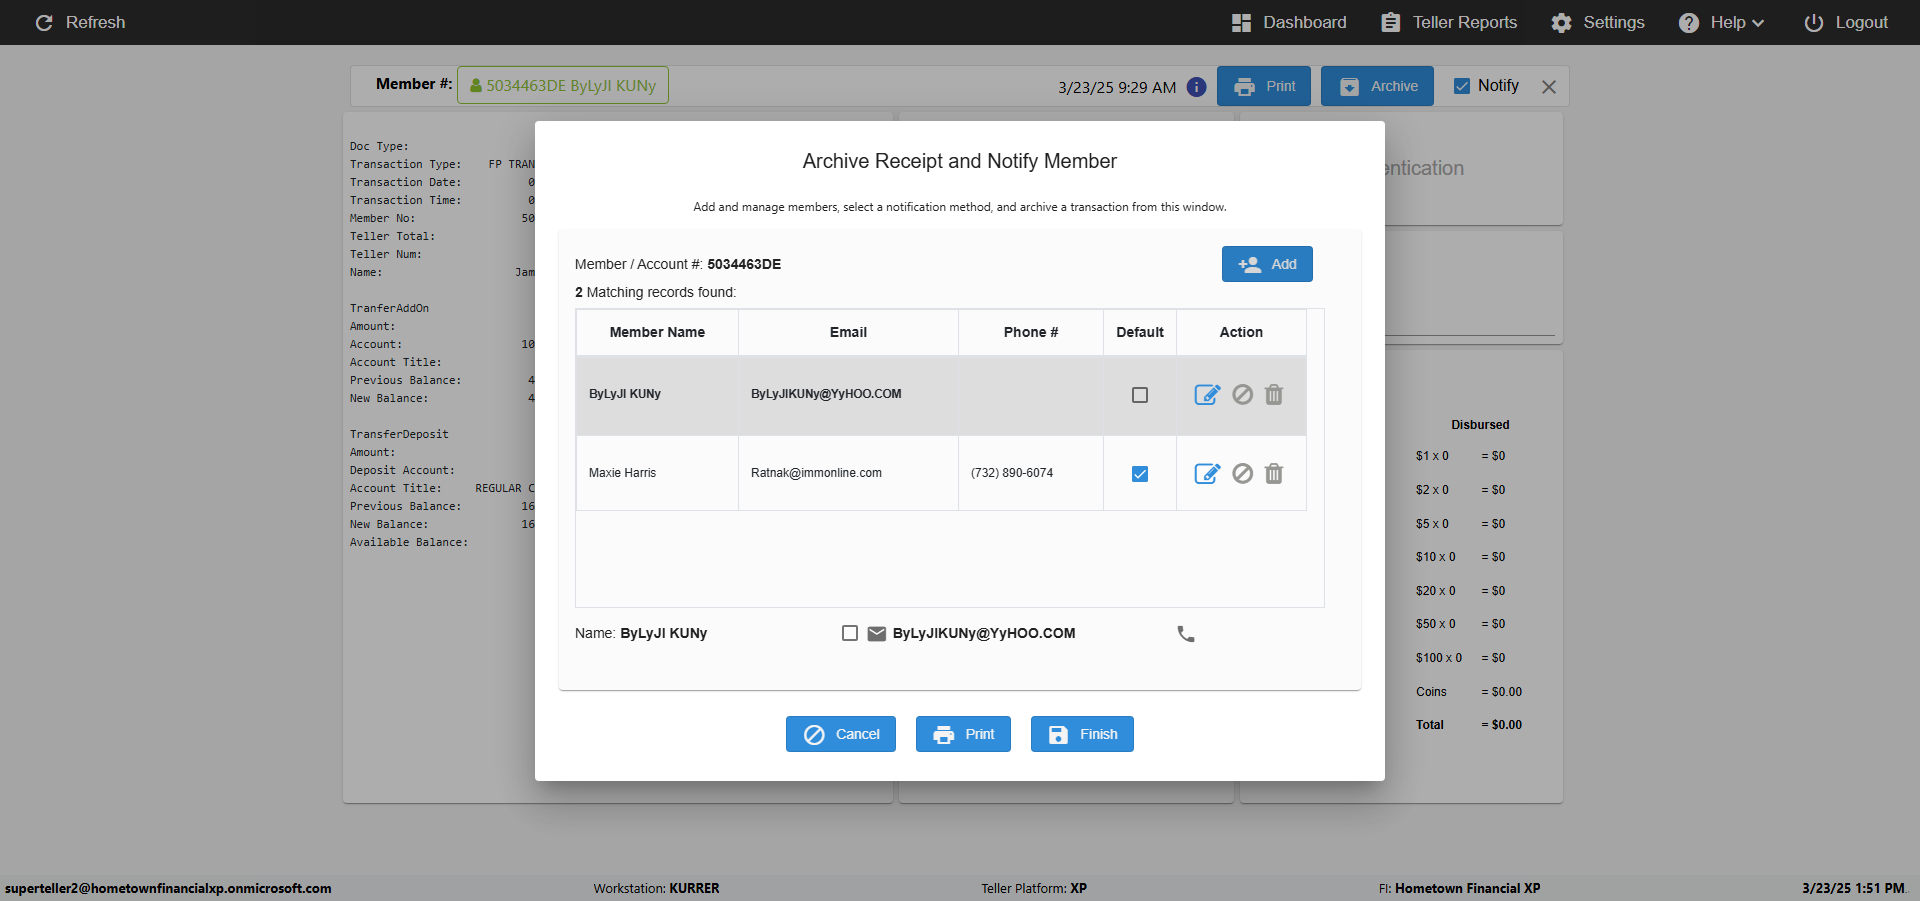This screenshot has width=1920, height=901.
Task: Edit the ByLyJI KUNy member record
Action: pos(1207,395)
